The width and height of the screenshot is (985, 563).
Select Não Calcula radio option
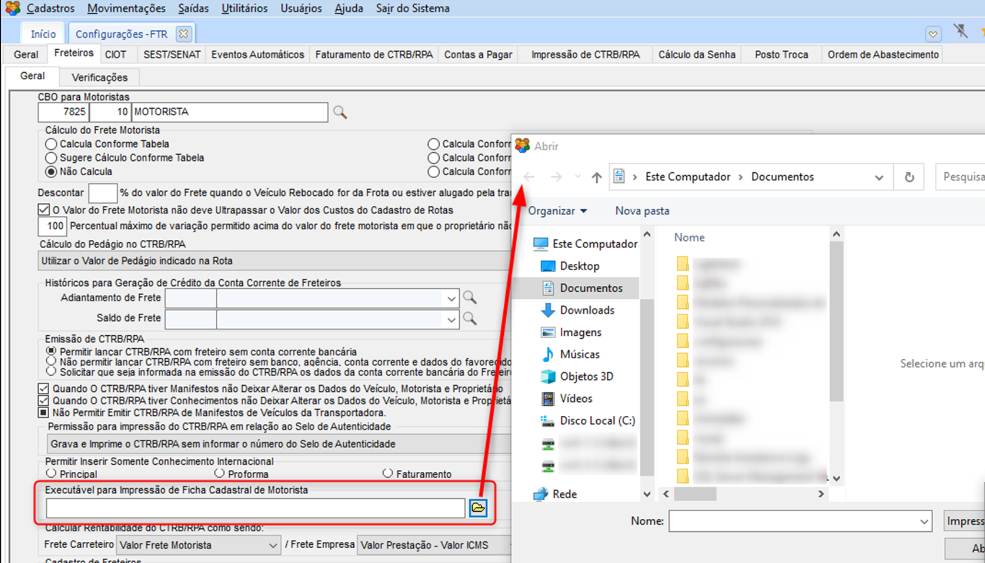pyautogui.click(x=51, y=172)
